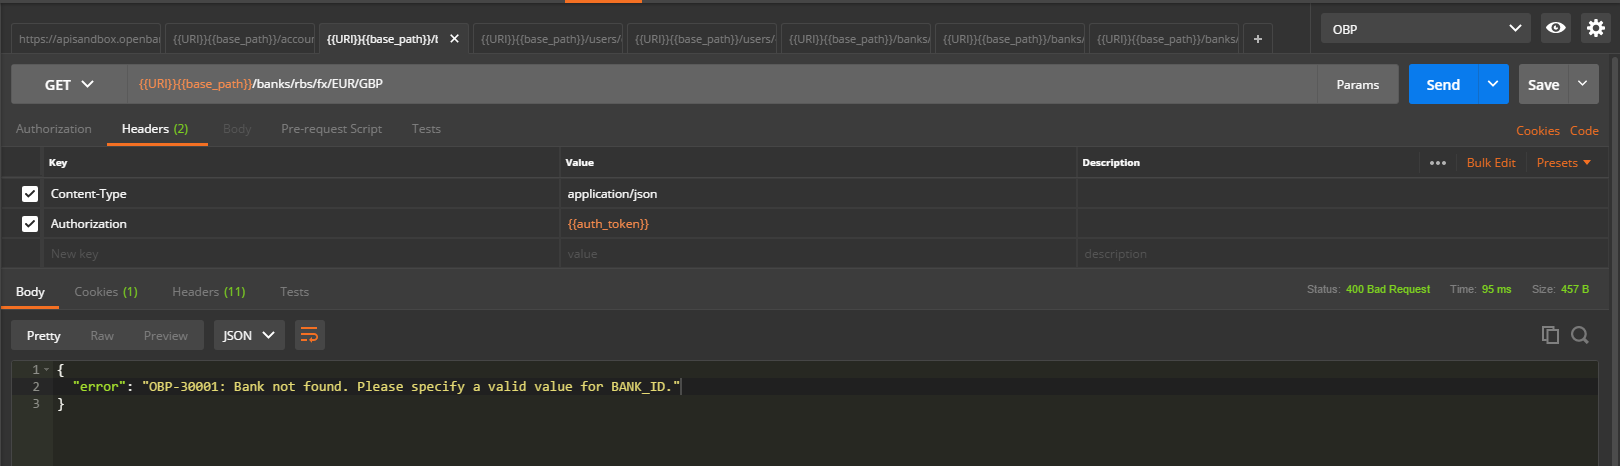Viewport: 1620px width, 466px height.
Task: Open Manage Environments gear icon
Action: (x=1596, y=28)
